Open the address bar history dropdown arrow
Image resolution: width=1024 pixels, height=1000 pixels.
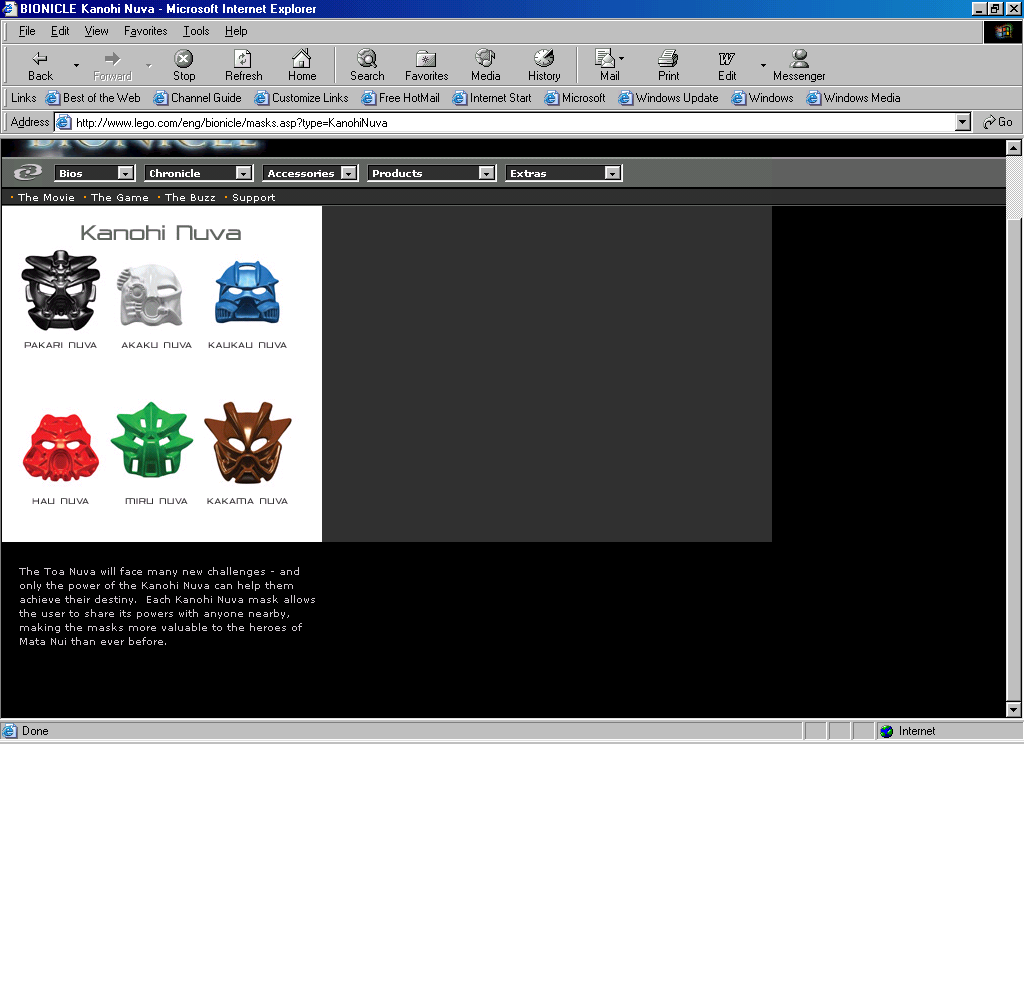click(x=963, y=122)
